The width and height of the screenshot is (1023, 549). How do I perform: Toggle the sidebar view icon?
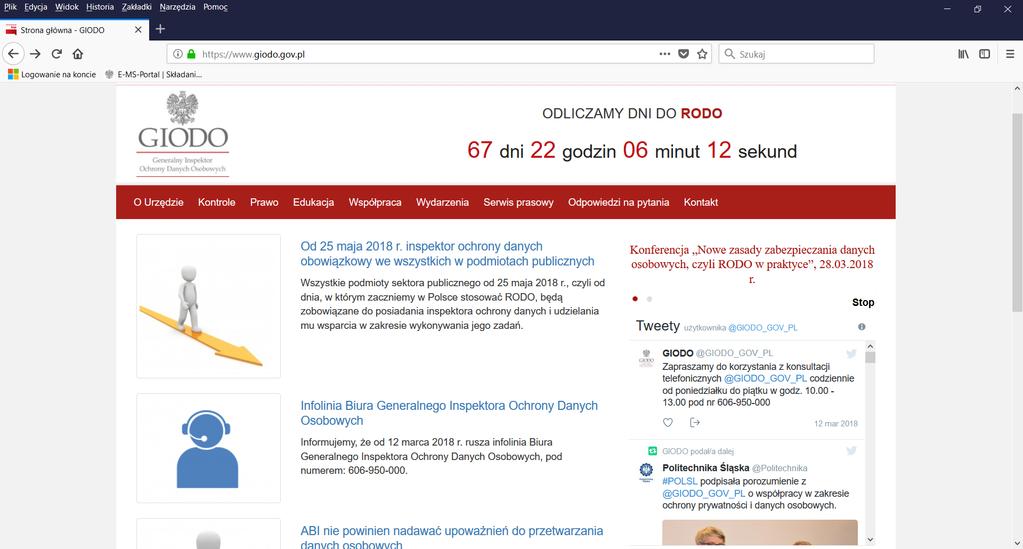(x=985, y=54)
